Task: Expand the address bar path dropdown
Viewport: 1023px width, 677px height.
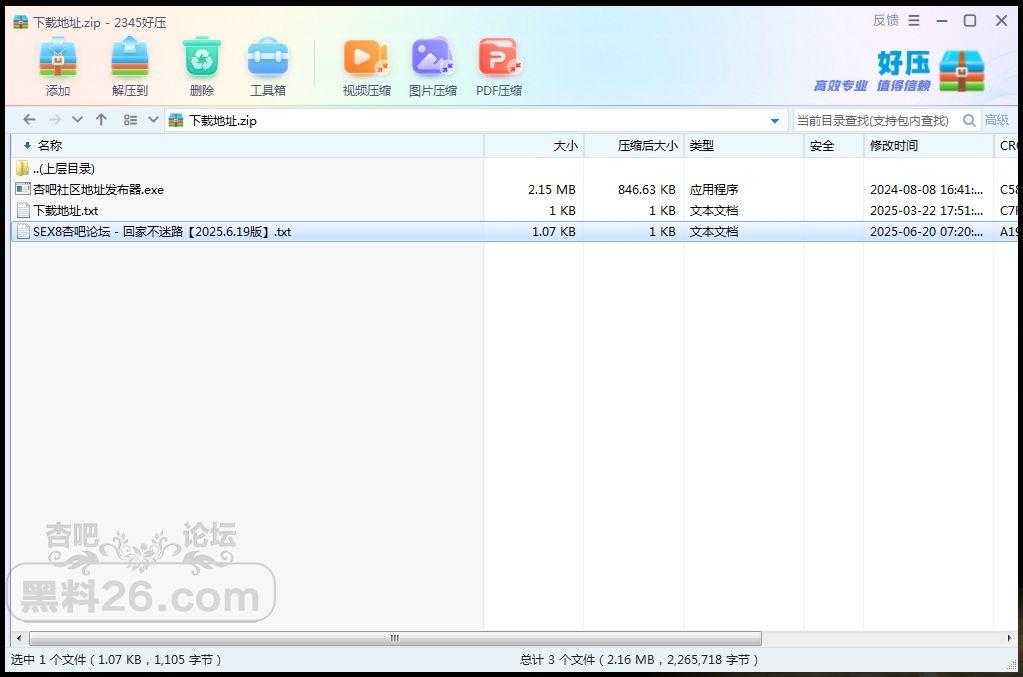Action: (x=775, y=121)
